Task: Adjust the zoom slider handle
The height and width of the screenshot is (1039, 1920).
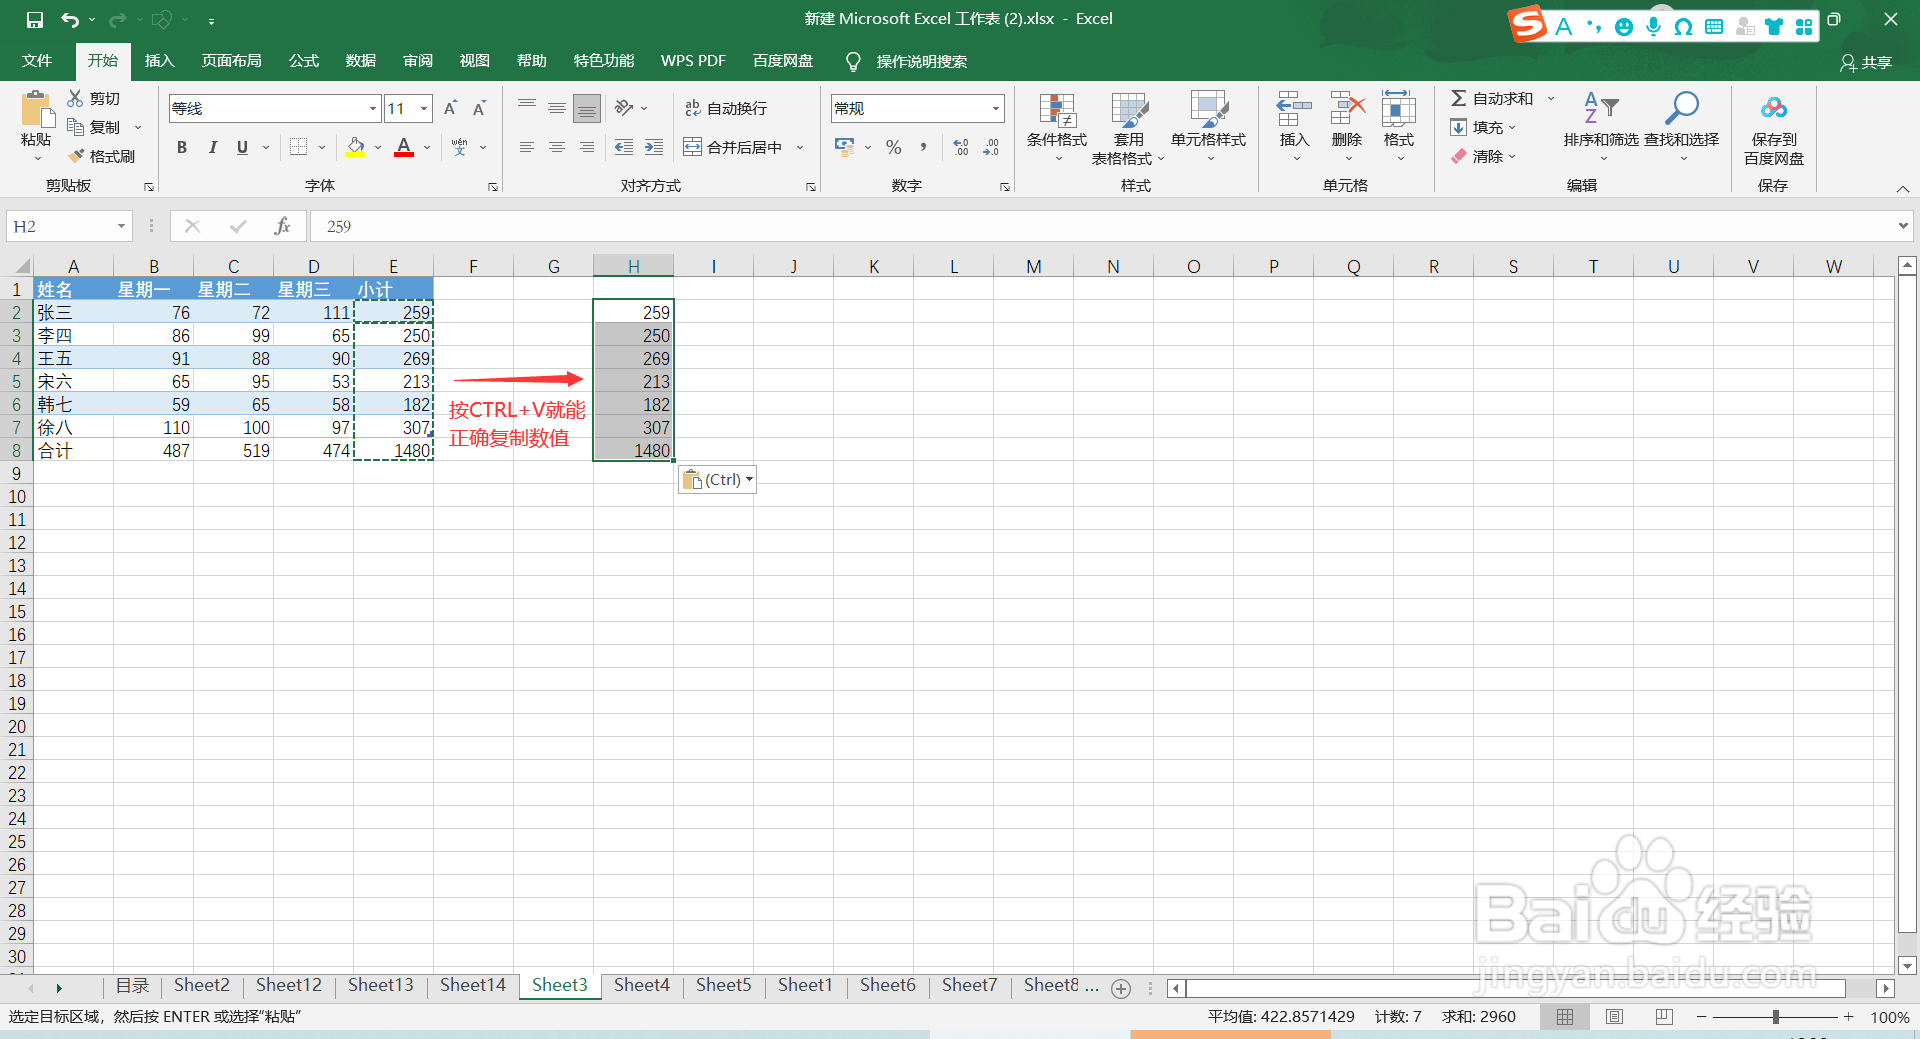Action: [x=1776, y=1016]
